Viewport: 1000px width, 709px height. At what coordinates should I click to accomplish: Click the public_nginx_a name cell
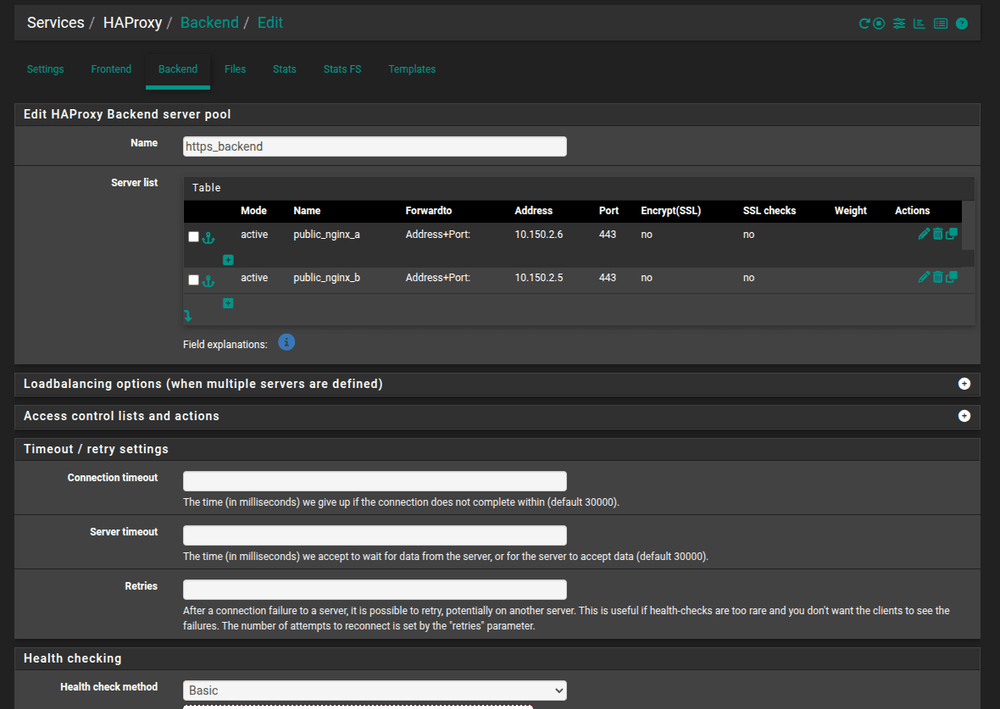click(x=327, y=234)
